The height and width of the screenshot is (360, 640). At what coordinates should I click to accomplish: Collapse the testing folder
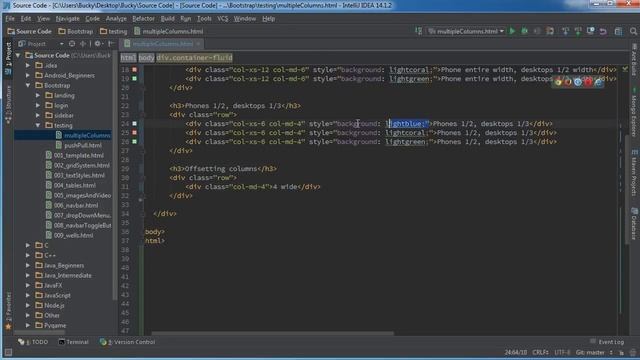coord(38,125)
